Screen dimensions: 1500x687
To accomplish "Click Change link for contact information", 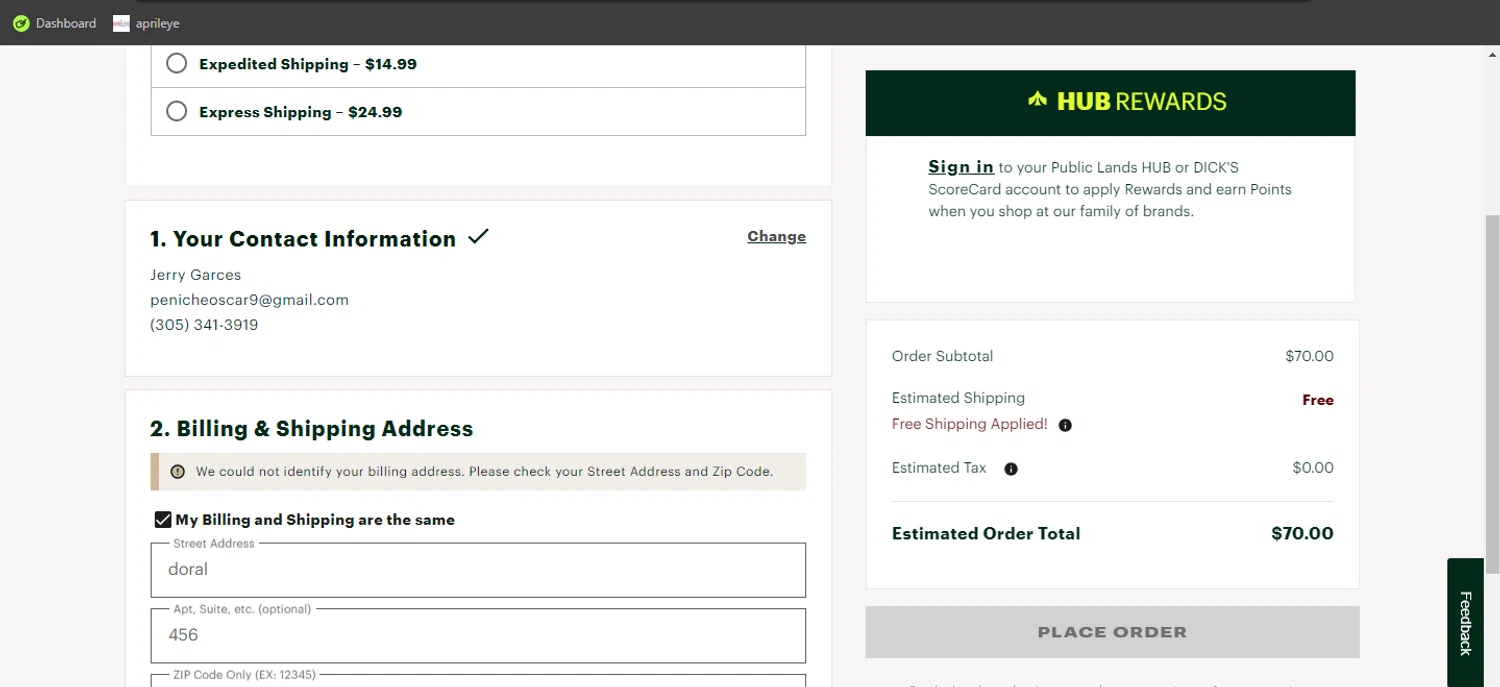I will point(776,237).
